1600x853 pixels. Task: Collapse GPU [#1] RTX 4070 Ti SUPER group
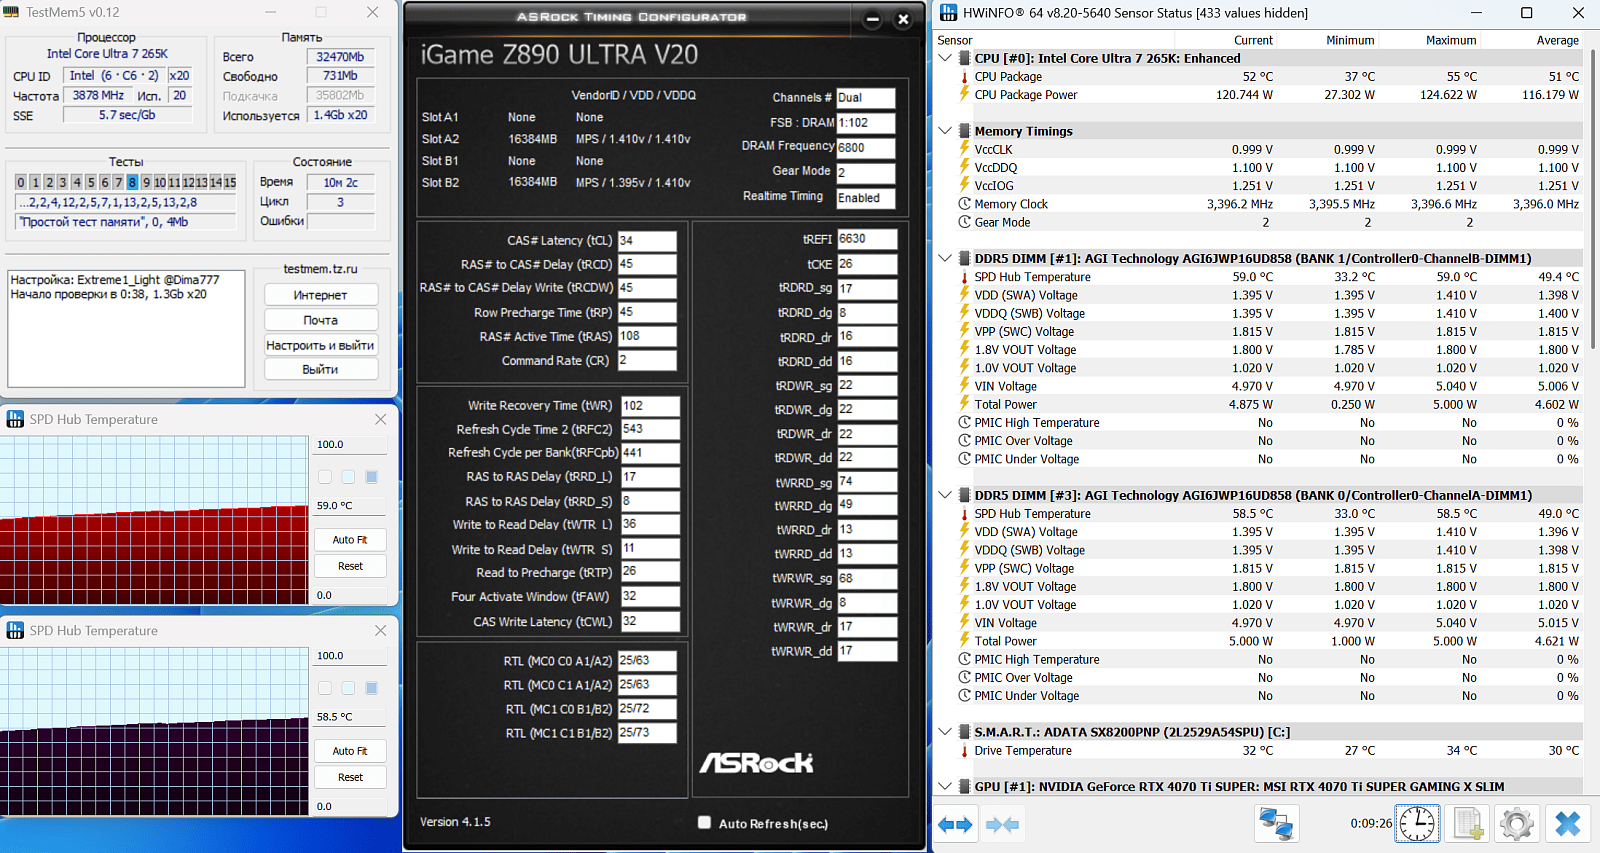click(x=945, y=787)
